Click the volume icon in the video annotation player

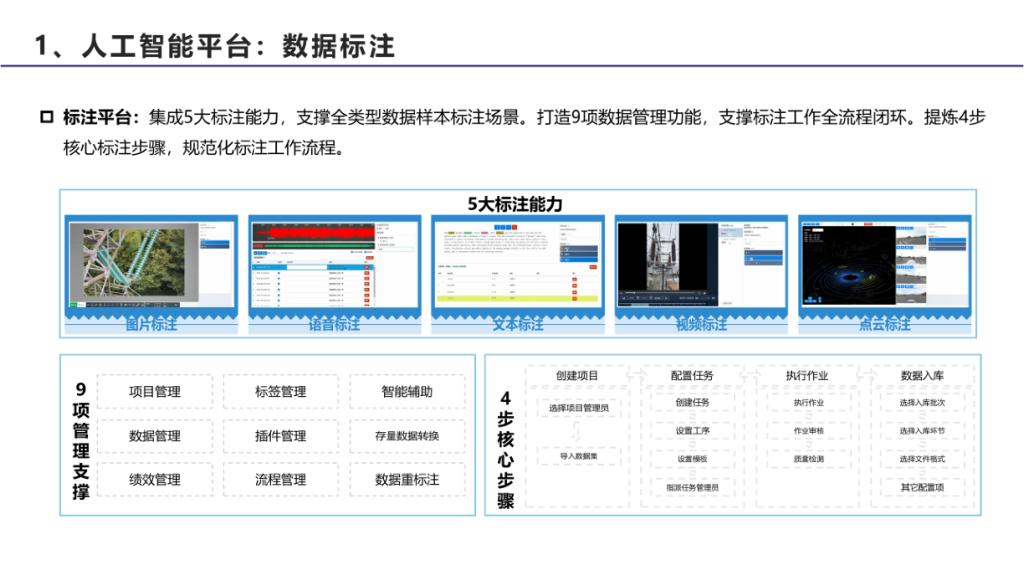pyautogui.click(x=704, y=293)
